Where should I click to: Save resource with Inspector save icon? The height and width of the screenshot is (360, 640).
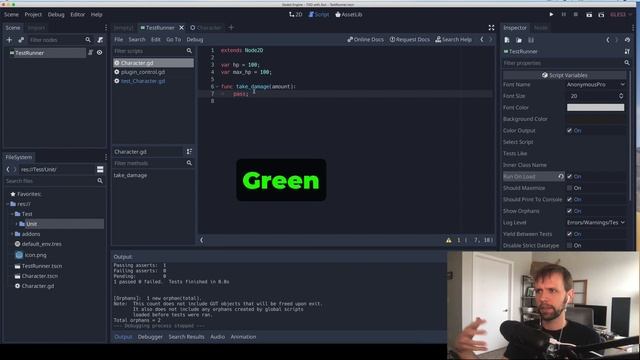(531, 40)
